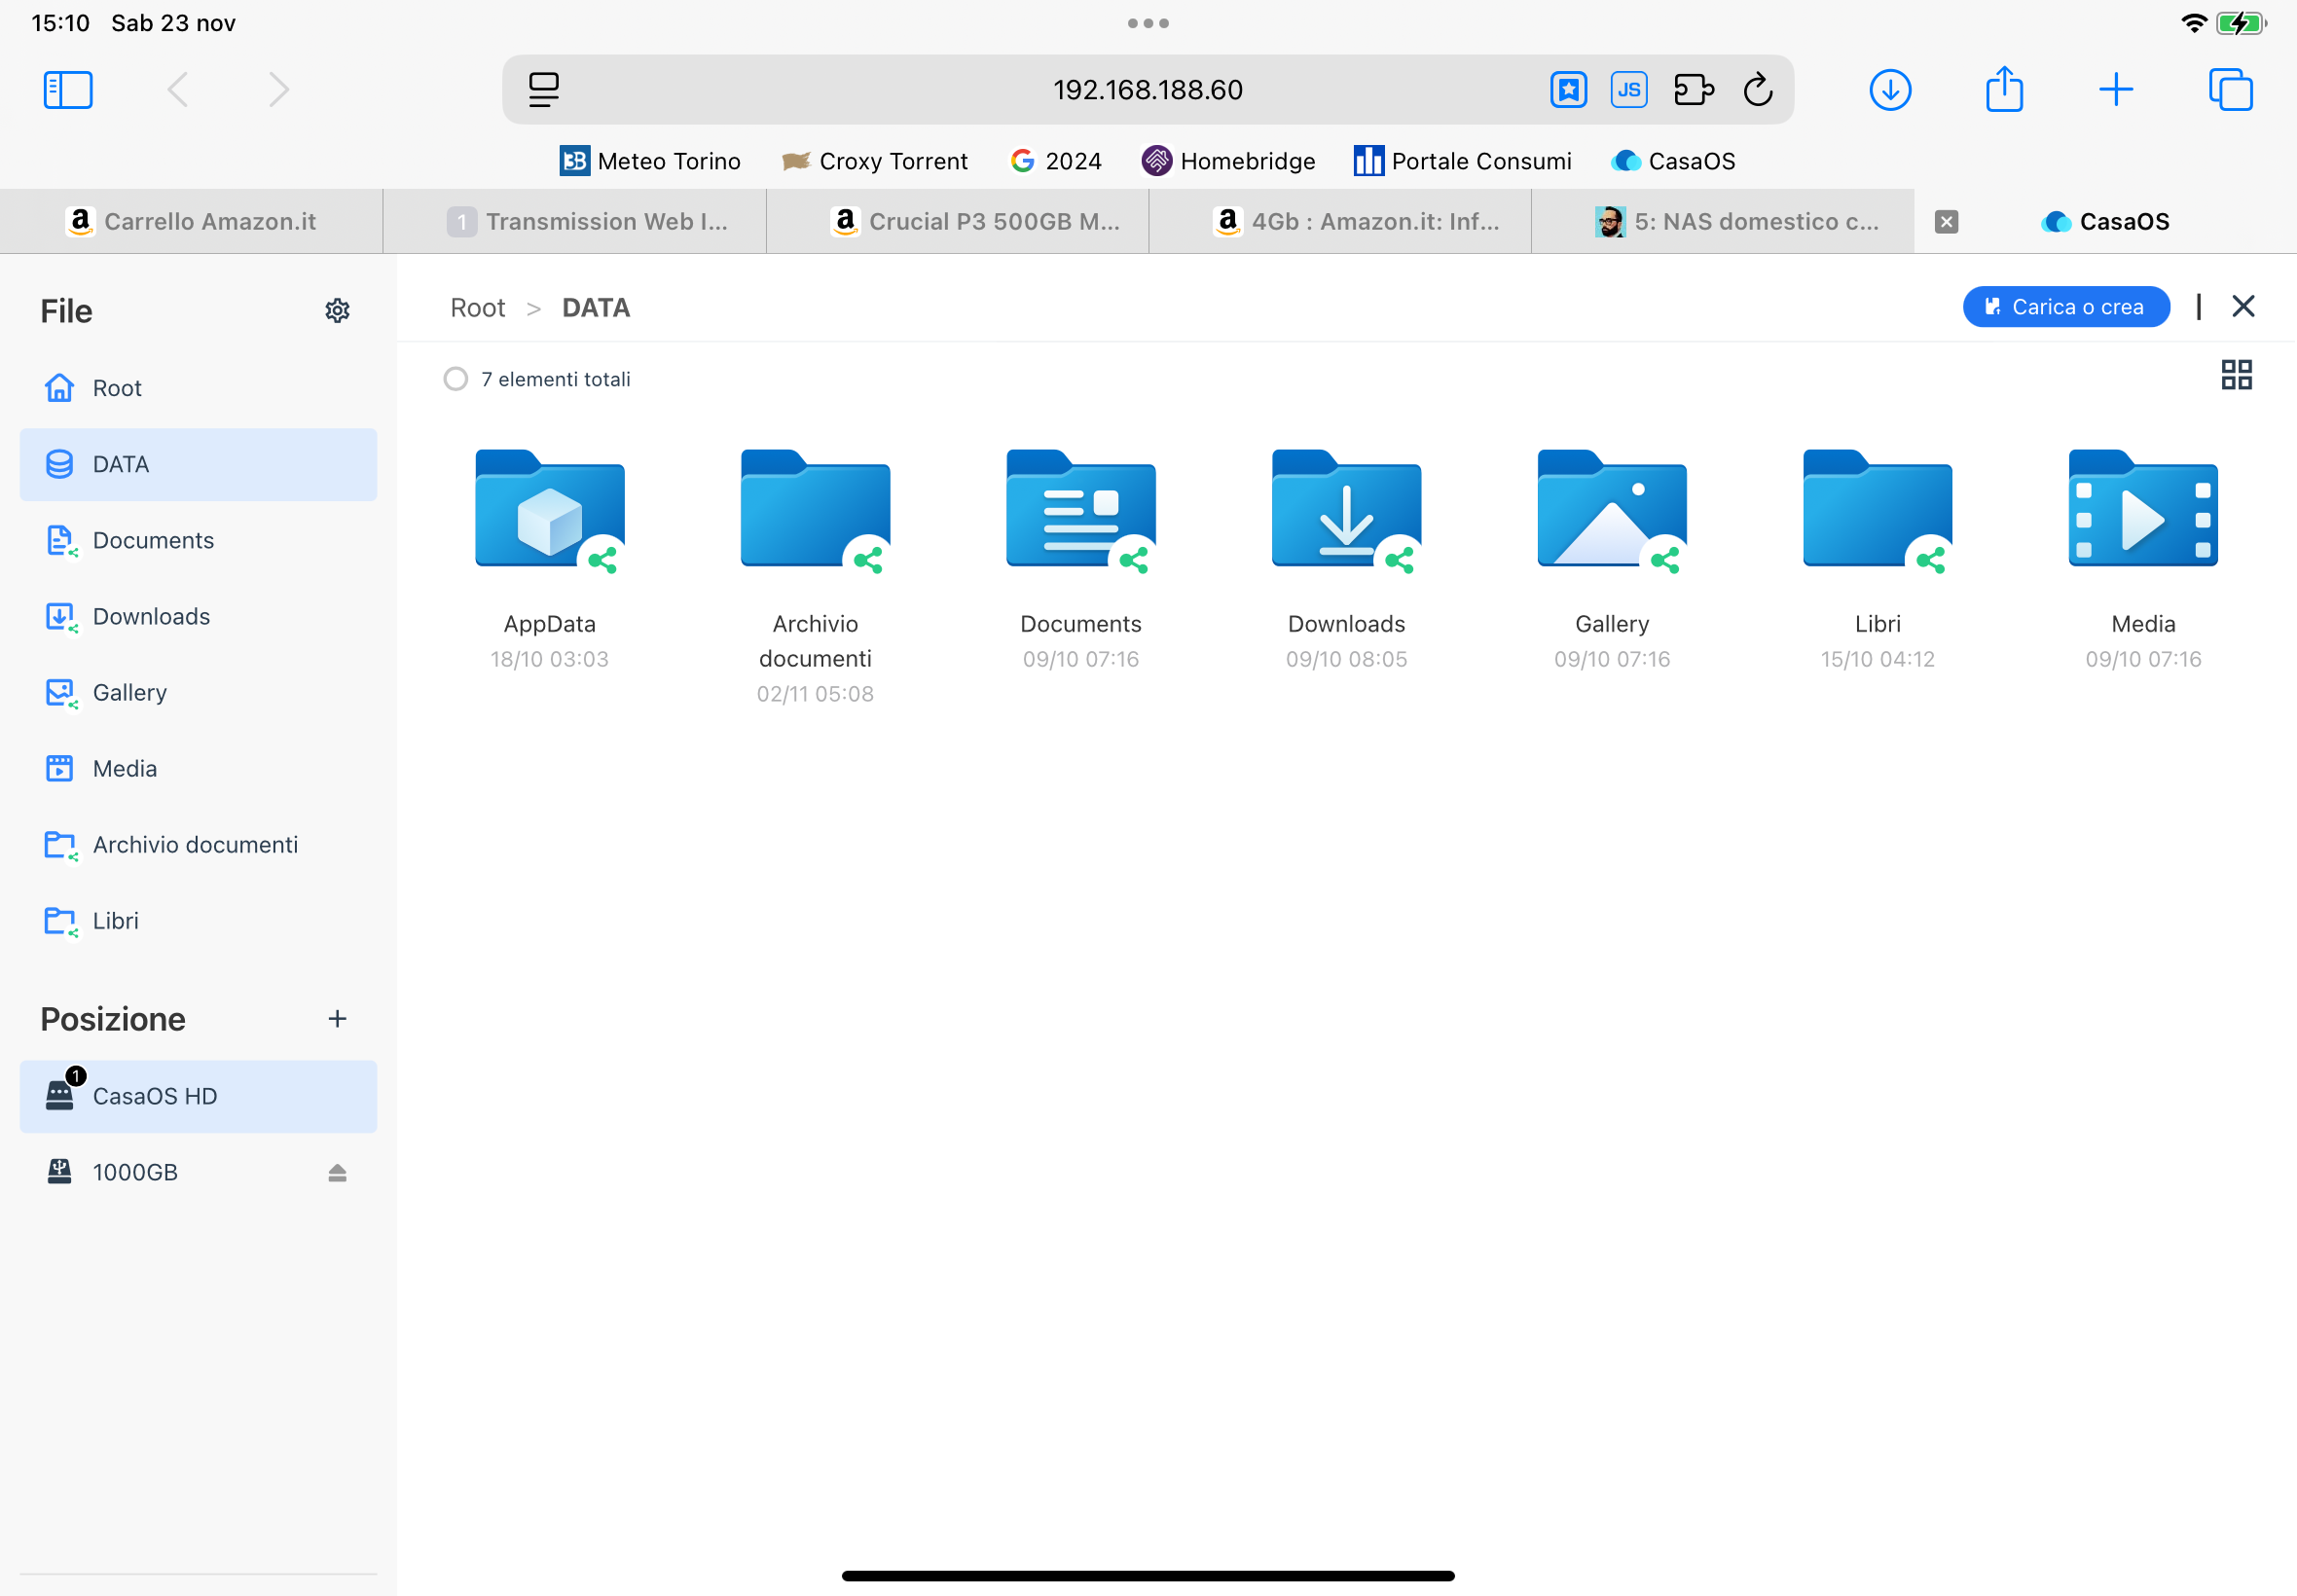Open the JS extension icon
The height and width of the screenshot is (1596, 2297).
[1628, 90]
